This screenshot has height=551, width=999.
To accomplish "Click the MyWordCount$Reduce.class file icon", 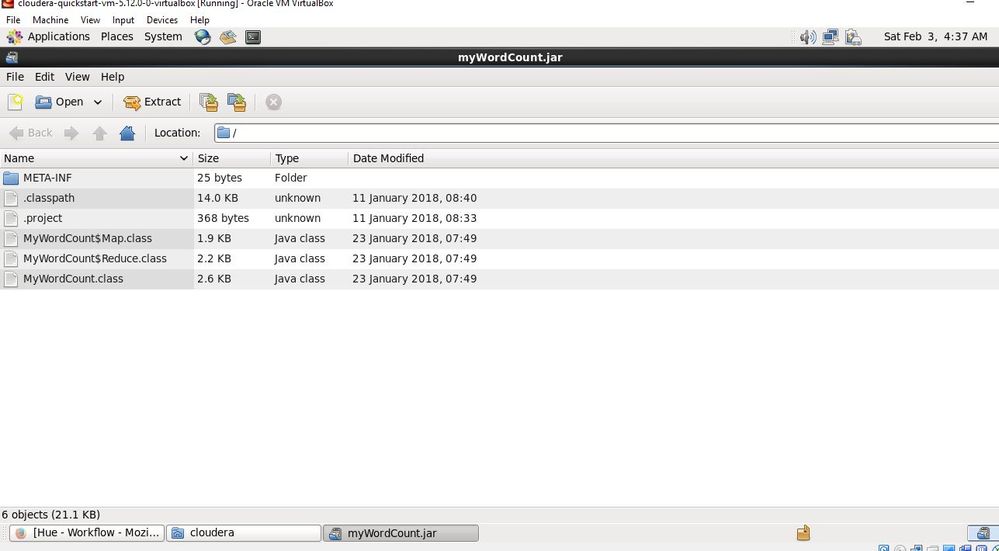I will [x=11, y=259].
